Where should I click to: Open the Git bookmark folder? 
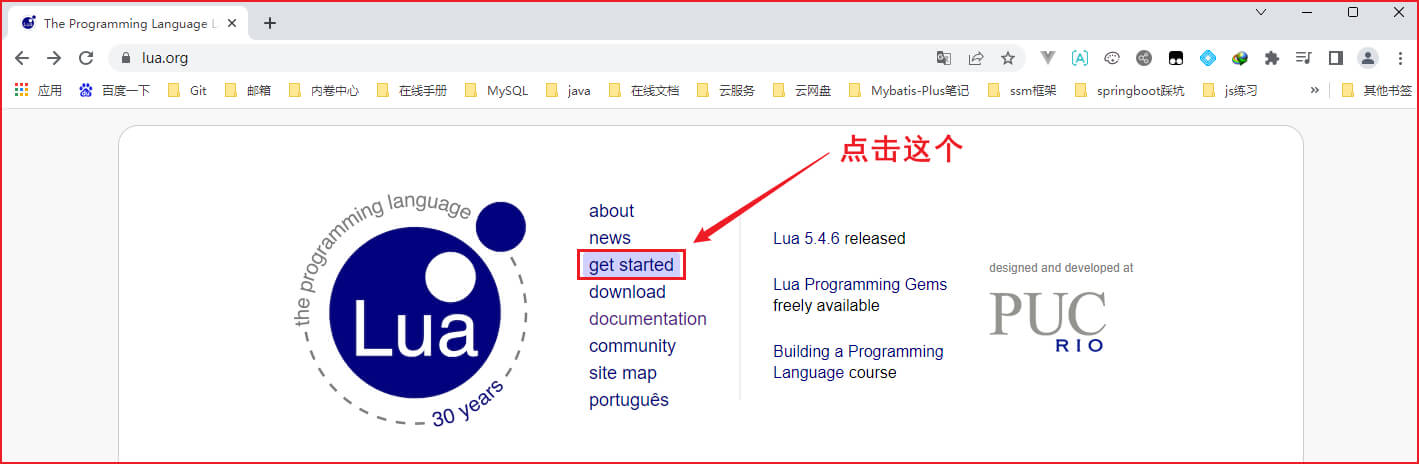[x=188, y=90]
